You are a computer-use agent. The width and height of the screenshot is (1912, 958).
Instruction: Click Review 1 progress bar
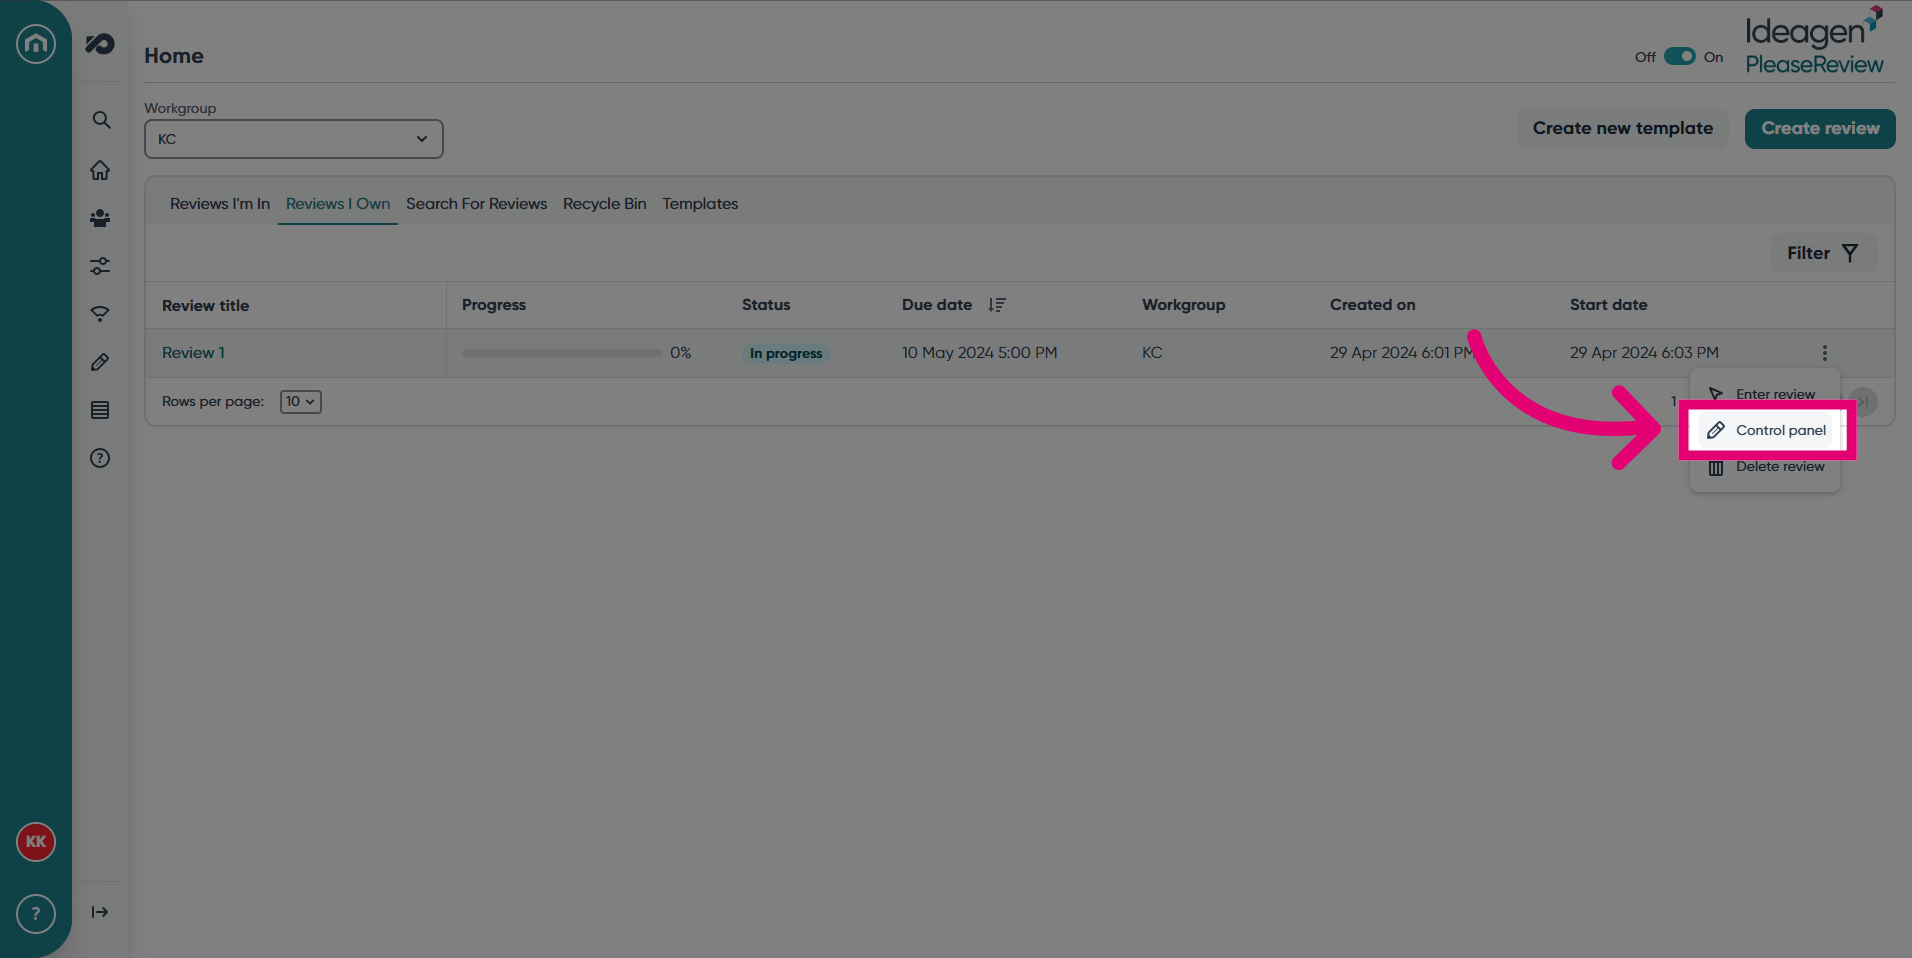[561, 353]
